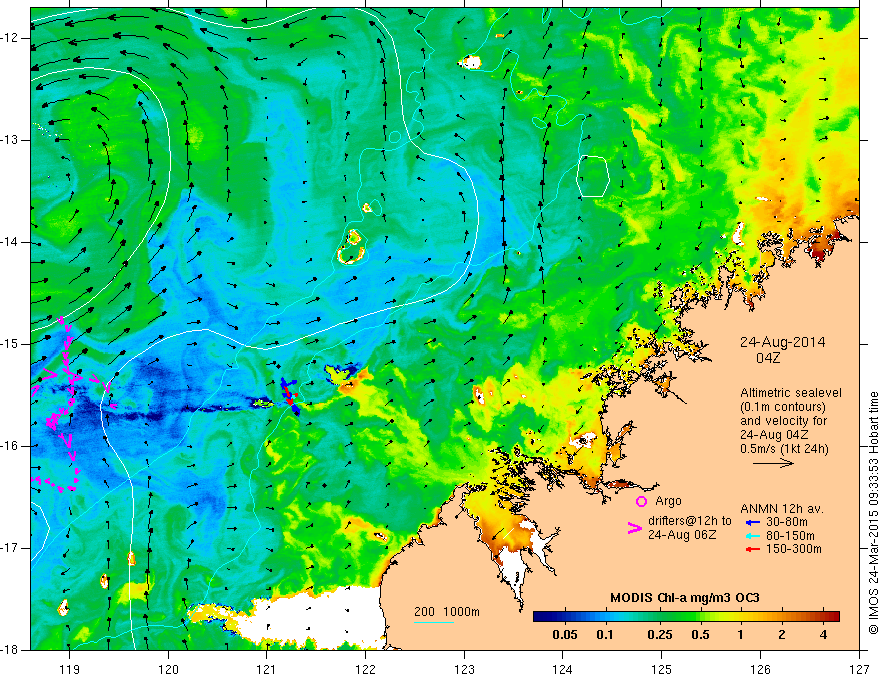The image size is (880, 680).
Task: Click the red 150-300m arrow legend icon
Action: pyautogui.click(x=753, y=549)
